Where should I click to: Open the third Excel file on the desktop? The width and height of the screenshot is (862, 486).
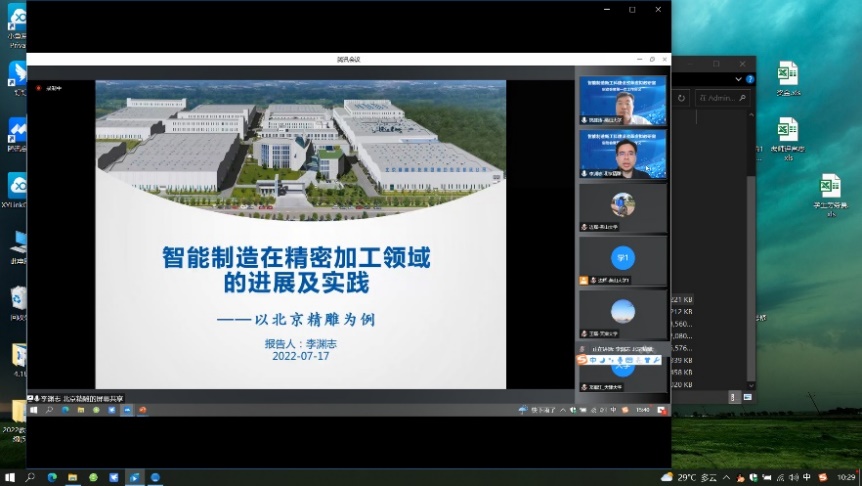(x=829, y=188)
